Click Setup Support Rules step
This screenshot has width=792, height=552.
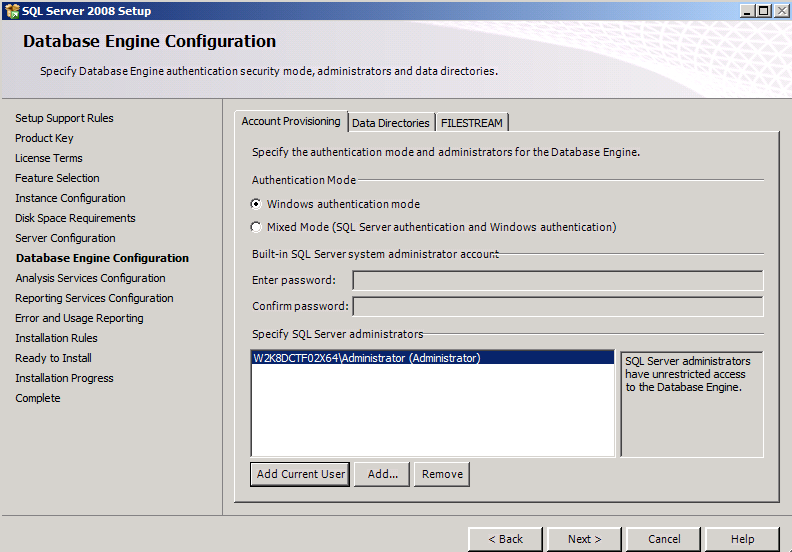click(64, 118)
